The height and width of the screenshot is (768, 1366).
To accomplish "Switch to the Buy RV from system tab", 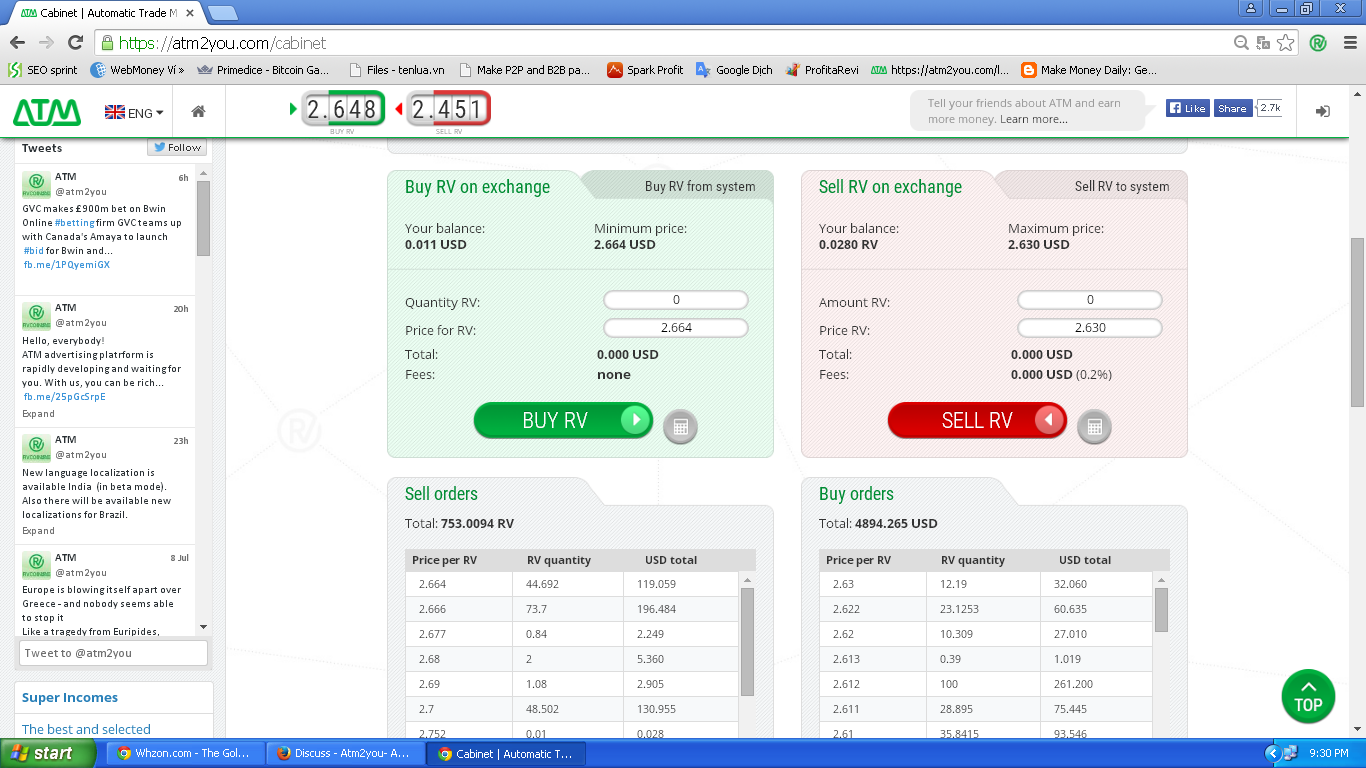I will click(700, 186).
